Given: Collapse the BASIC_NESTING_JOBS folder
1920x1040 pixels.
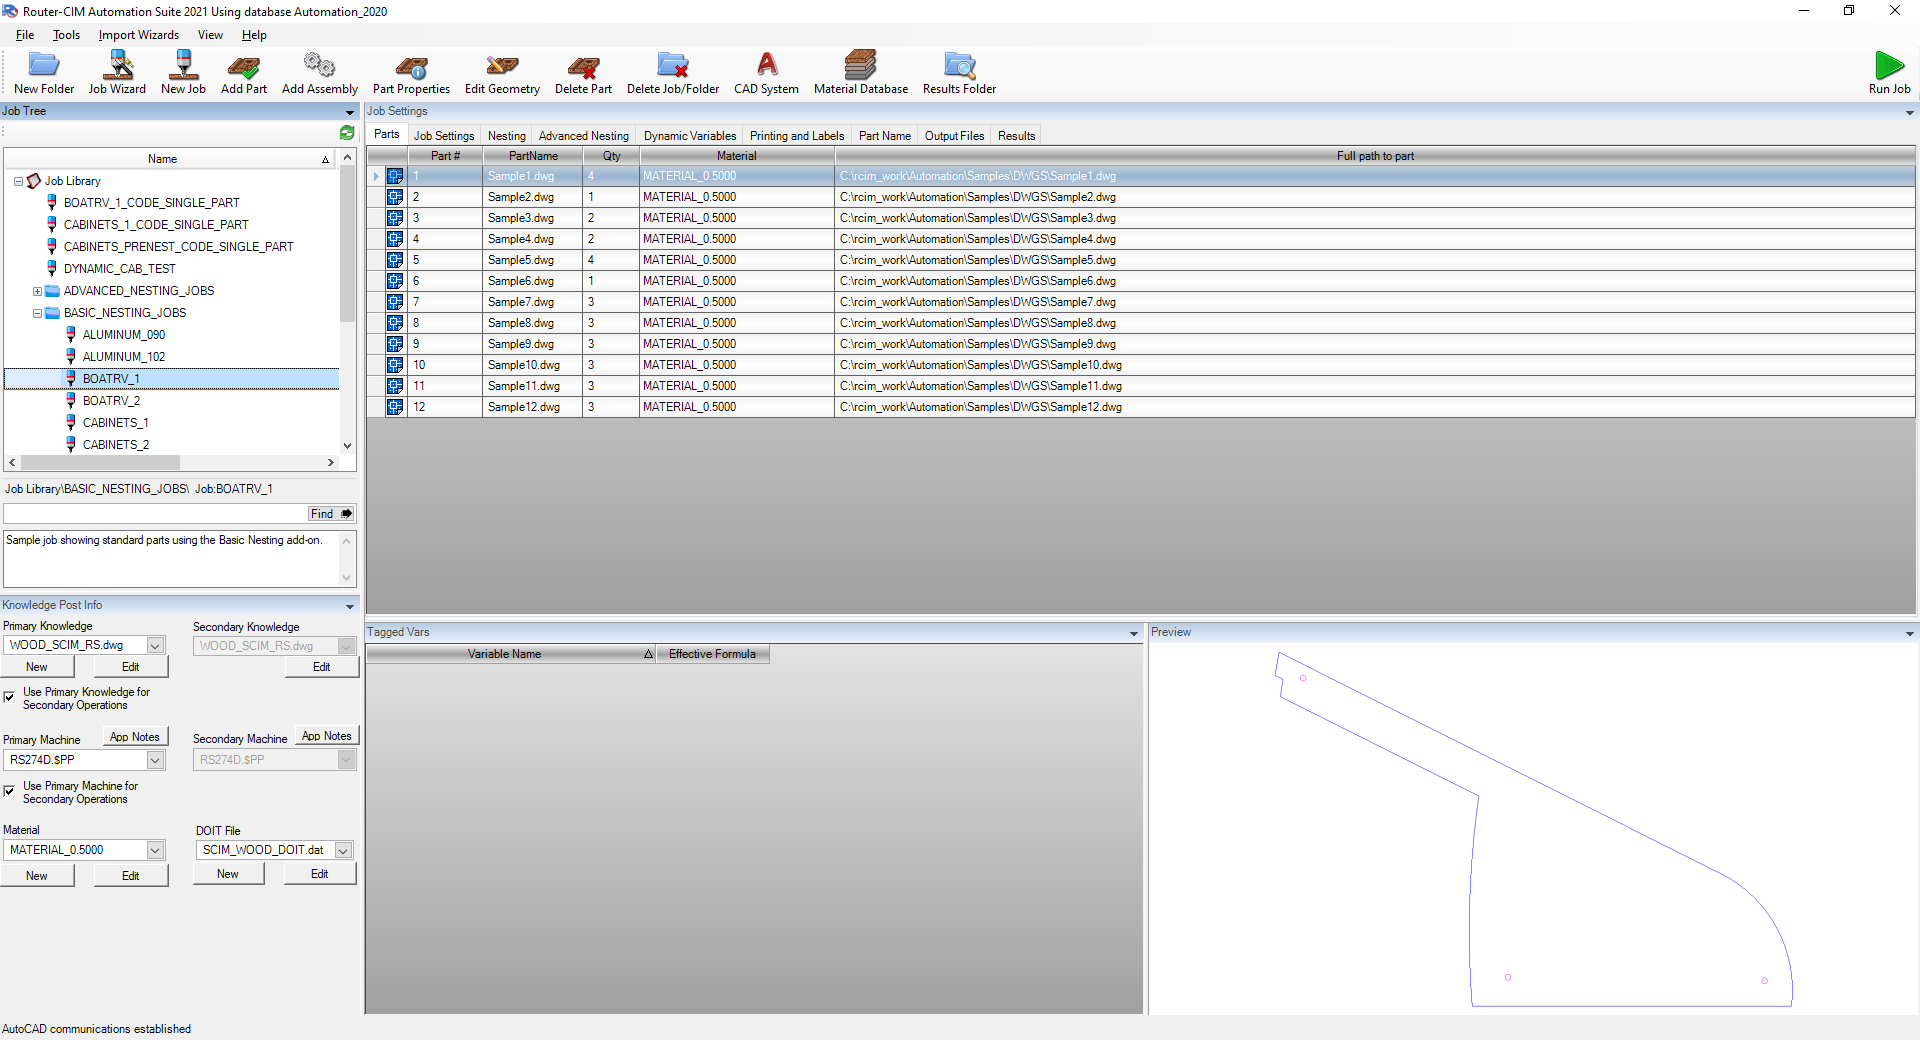Looking at the screenshot, I should pyautogui.click(x=36, y=313).
